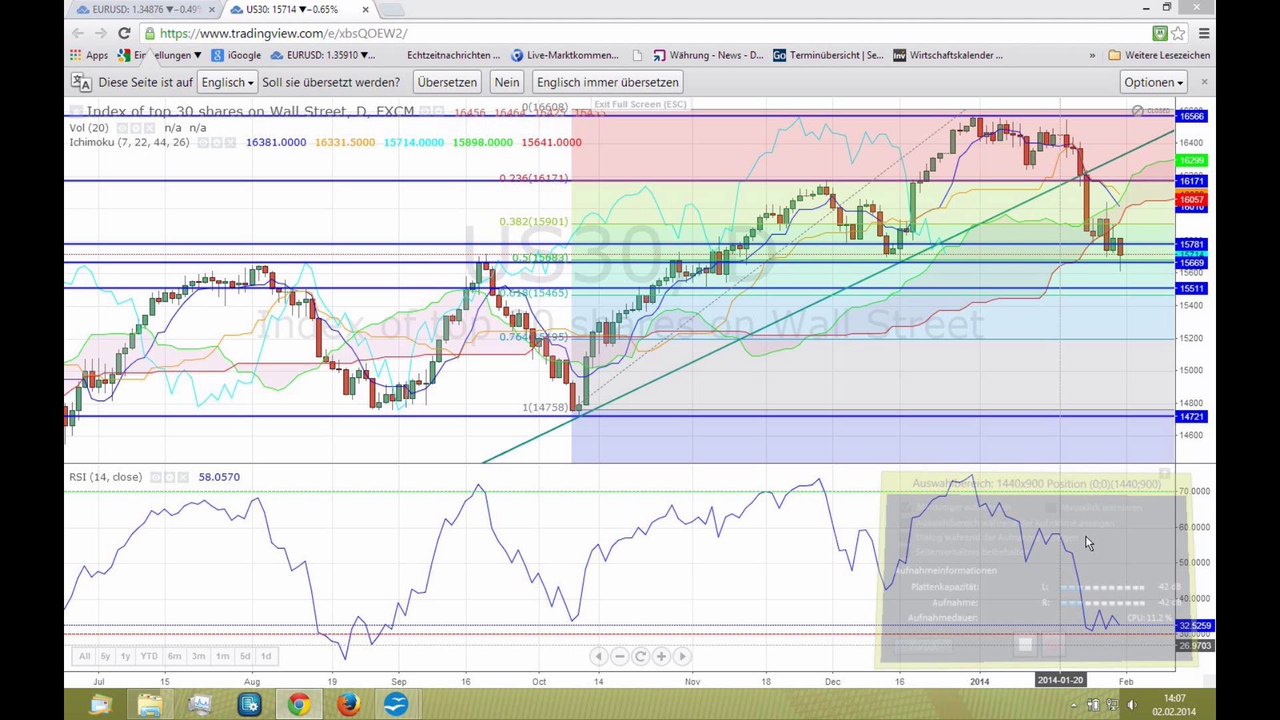This screenshot has height=720, width=1280.
Task: Go forward with browser forward arrow
Action: [x=101, y=33]
